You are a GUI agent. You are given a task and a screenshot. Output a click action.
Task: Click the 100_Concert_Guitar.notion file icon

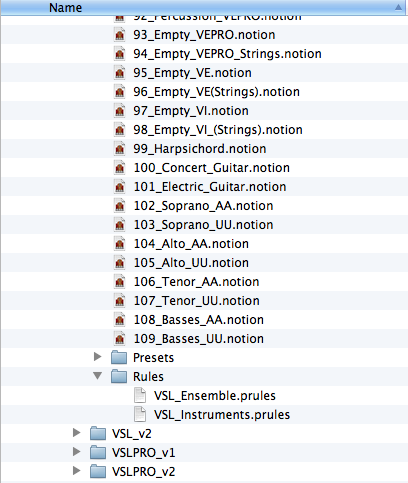coord(120,168)
